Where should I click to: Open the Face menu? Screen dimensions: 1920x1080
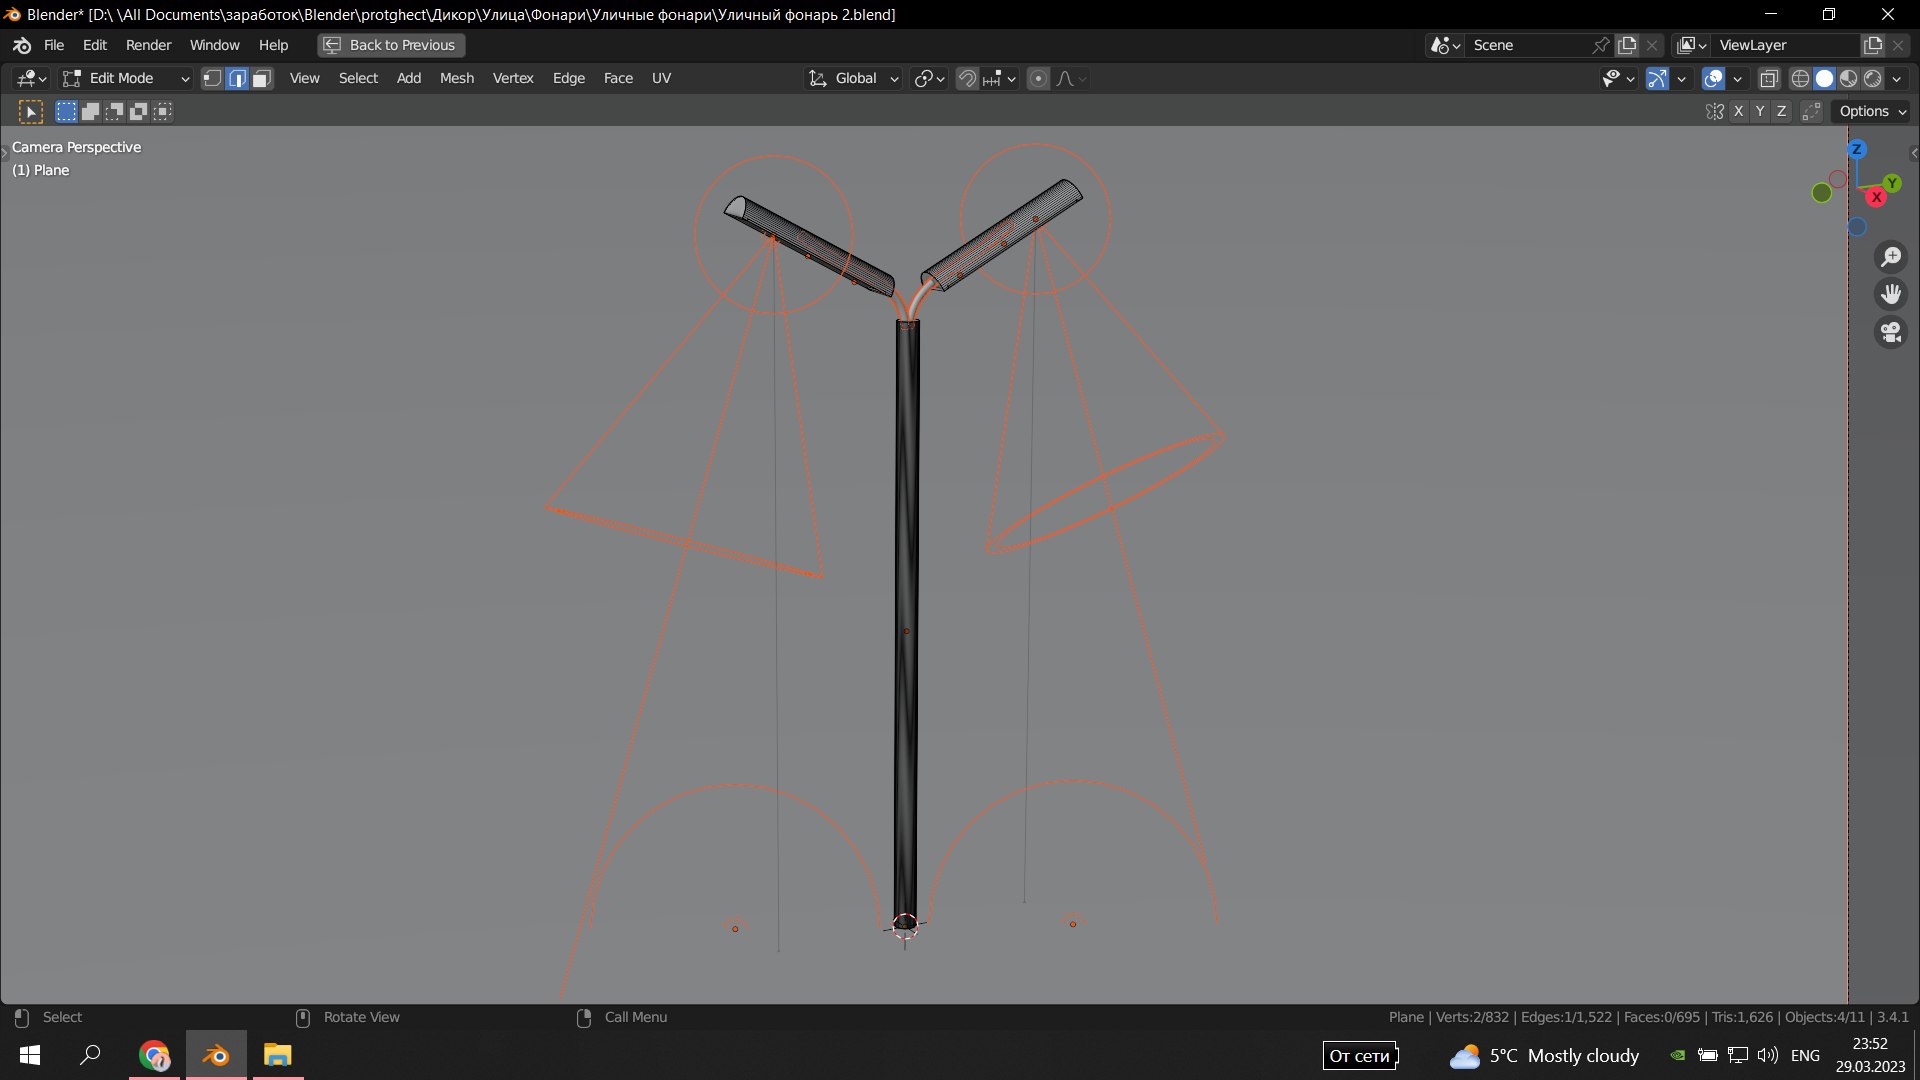618,78
